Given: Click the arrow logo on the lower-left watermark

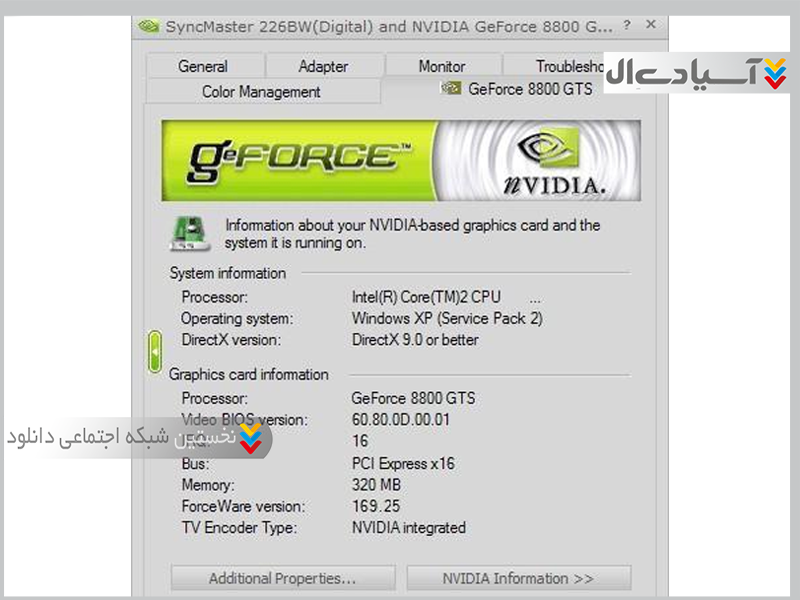Looking at the screenshot, I should point(251,438).
